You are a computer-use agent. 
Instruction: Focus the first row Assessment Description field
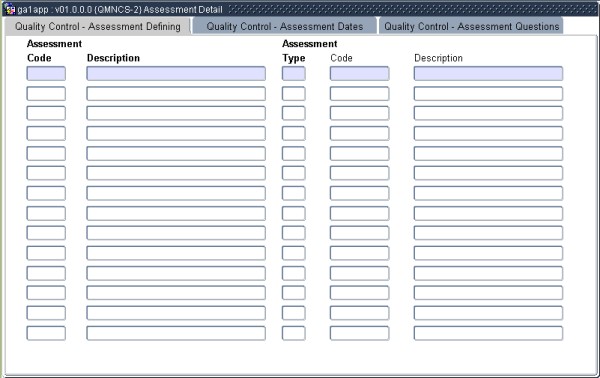click(176, 73)
